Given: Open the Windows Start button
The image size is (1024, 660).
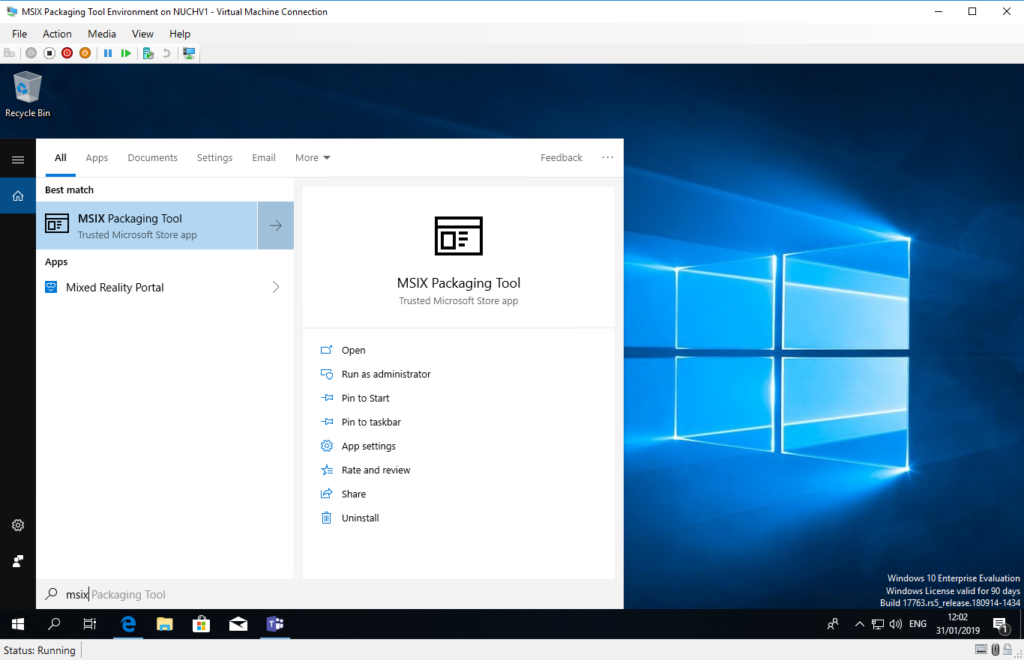Looking at the screenshot, I should [18, 624].
